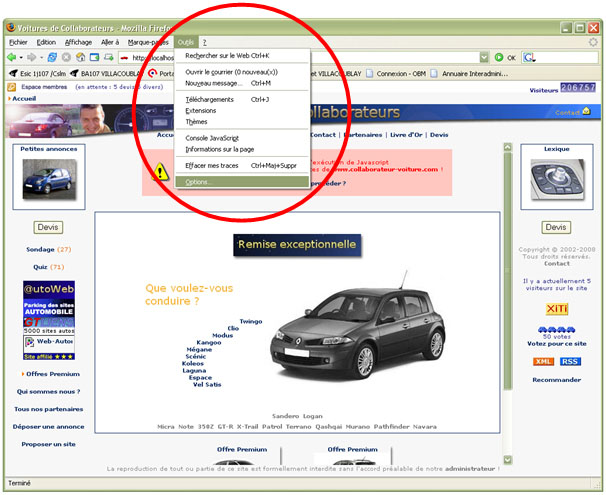Click the Petites annonces blue car thumbnail
Viewport: 606px width, 495px height.
(49, 179)
